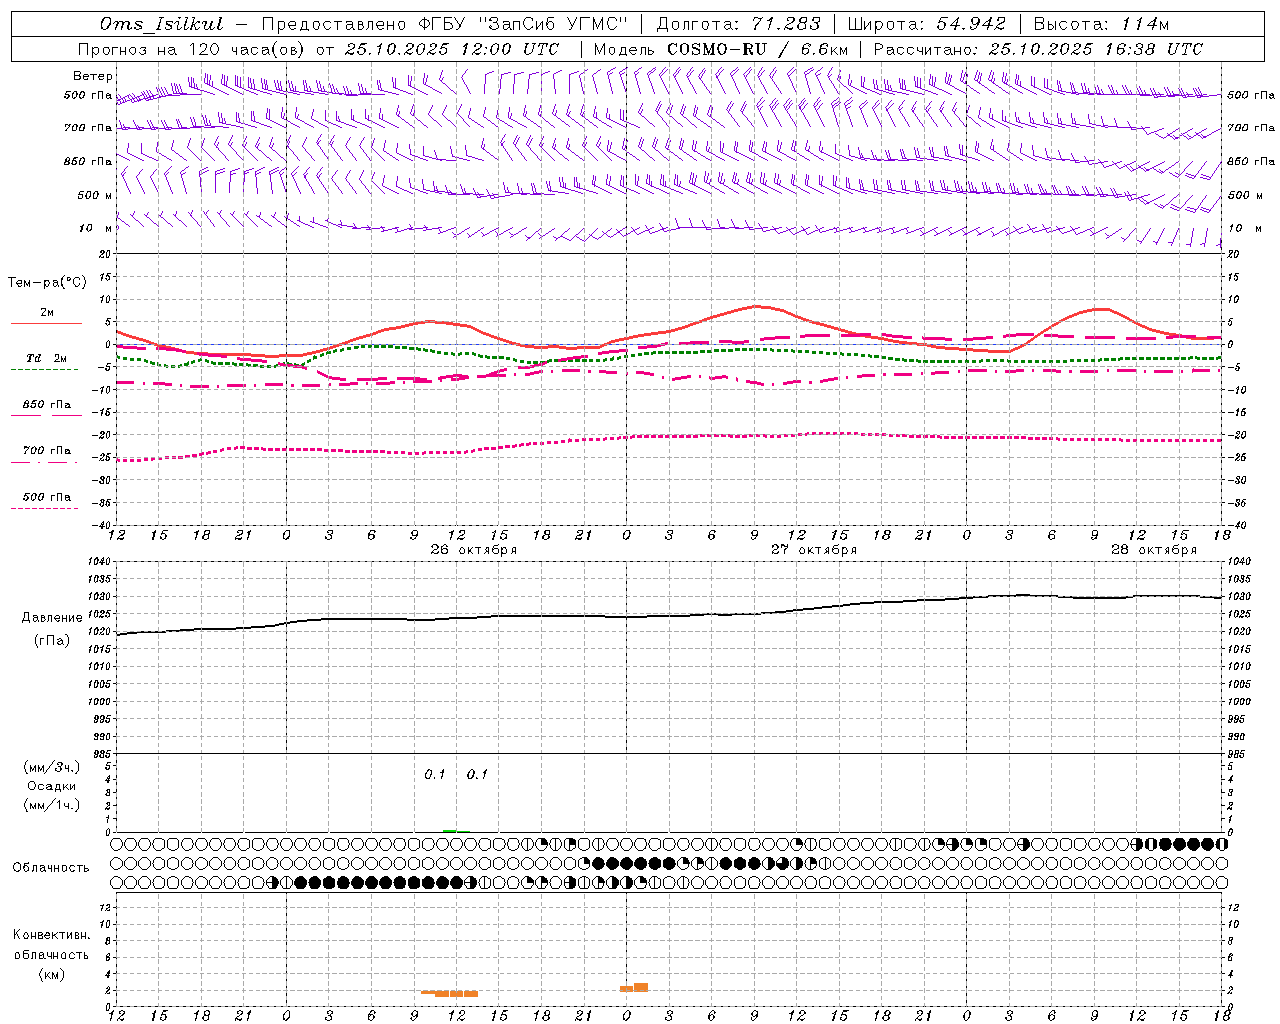Click the orange convective cloud bar on 27 октября

[x=634, y=987]
